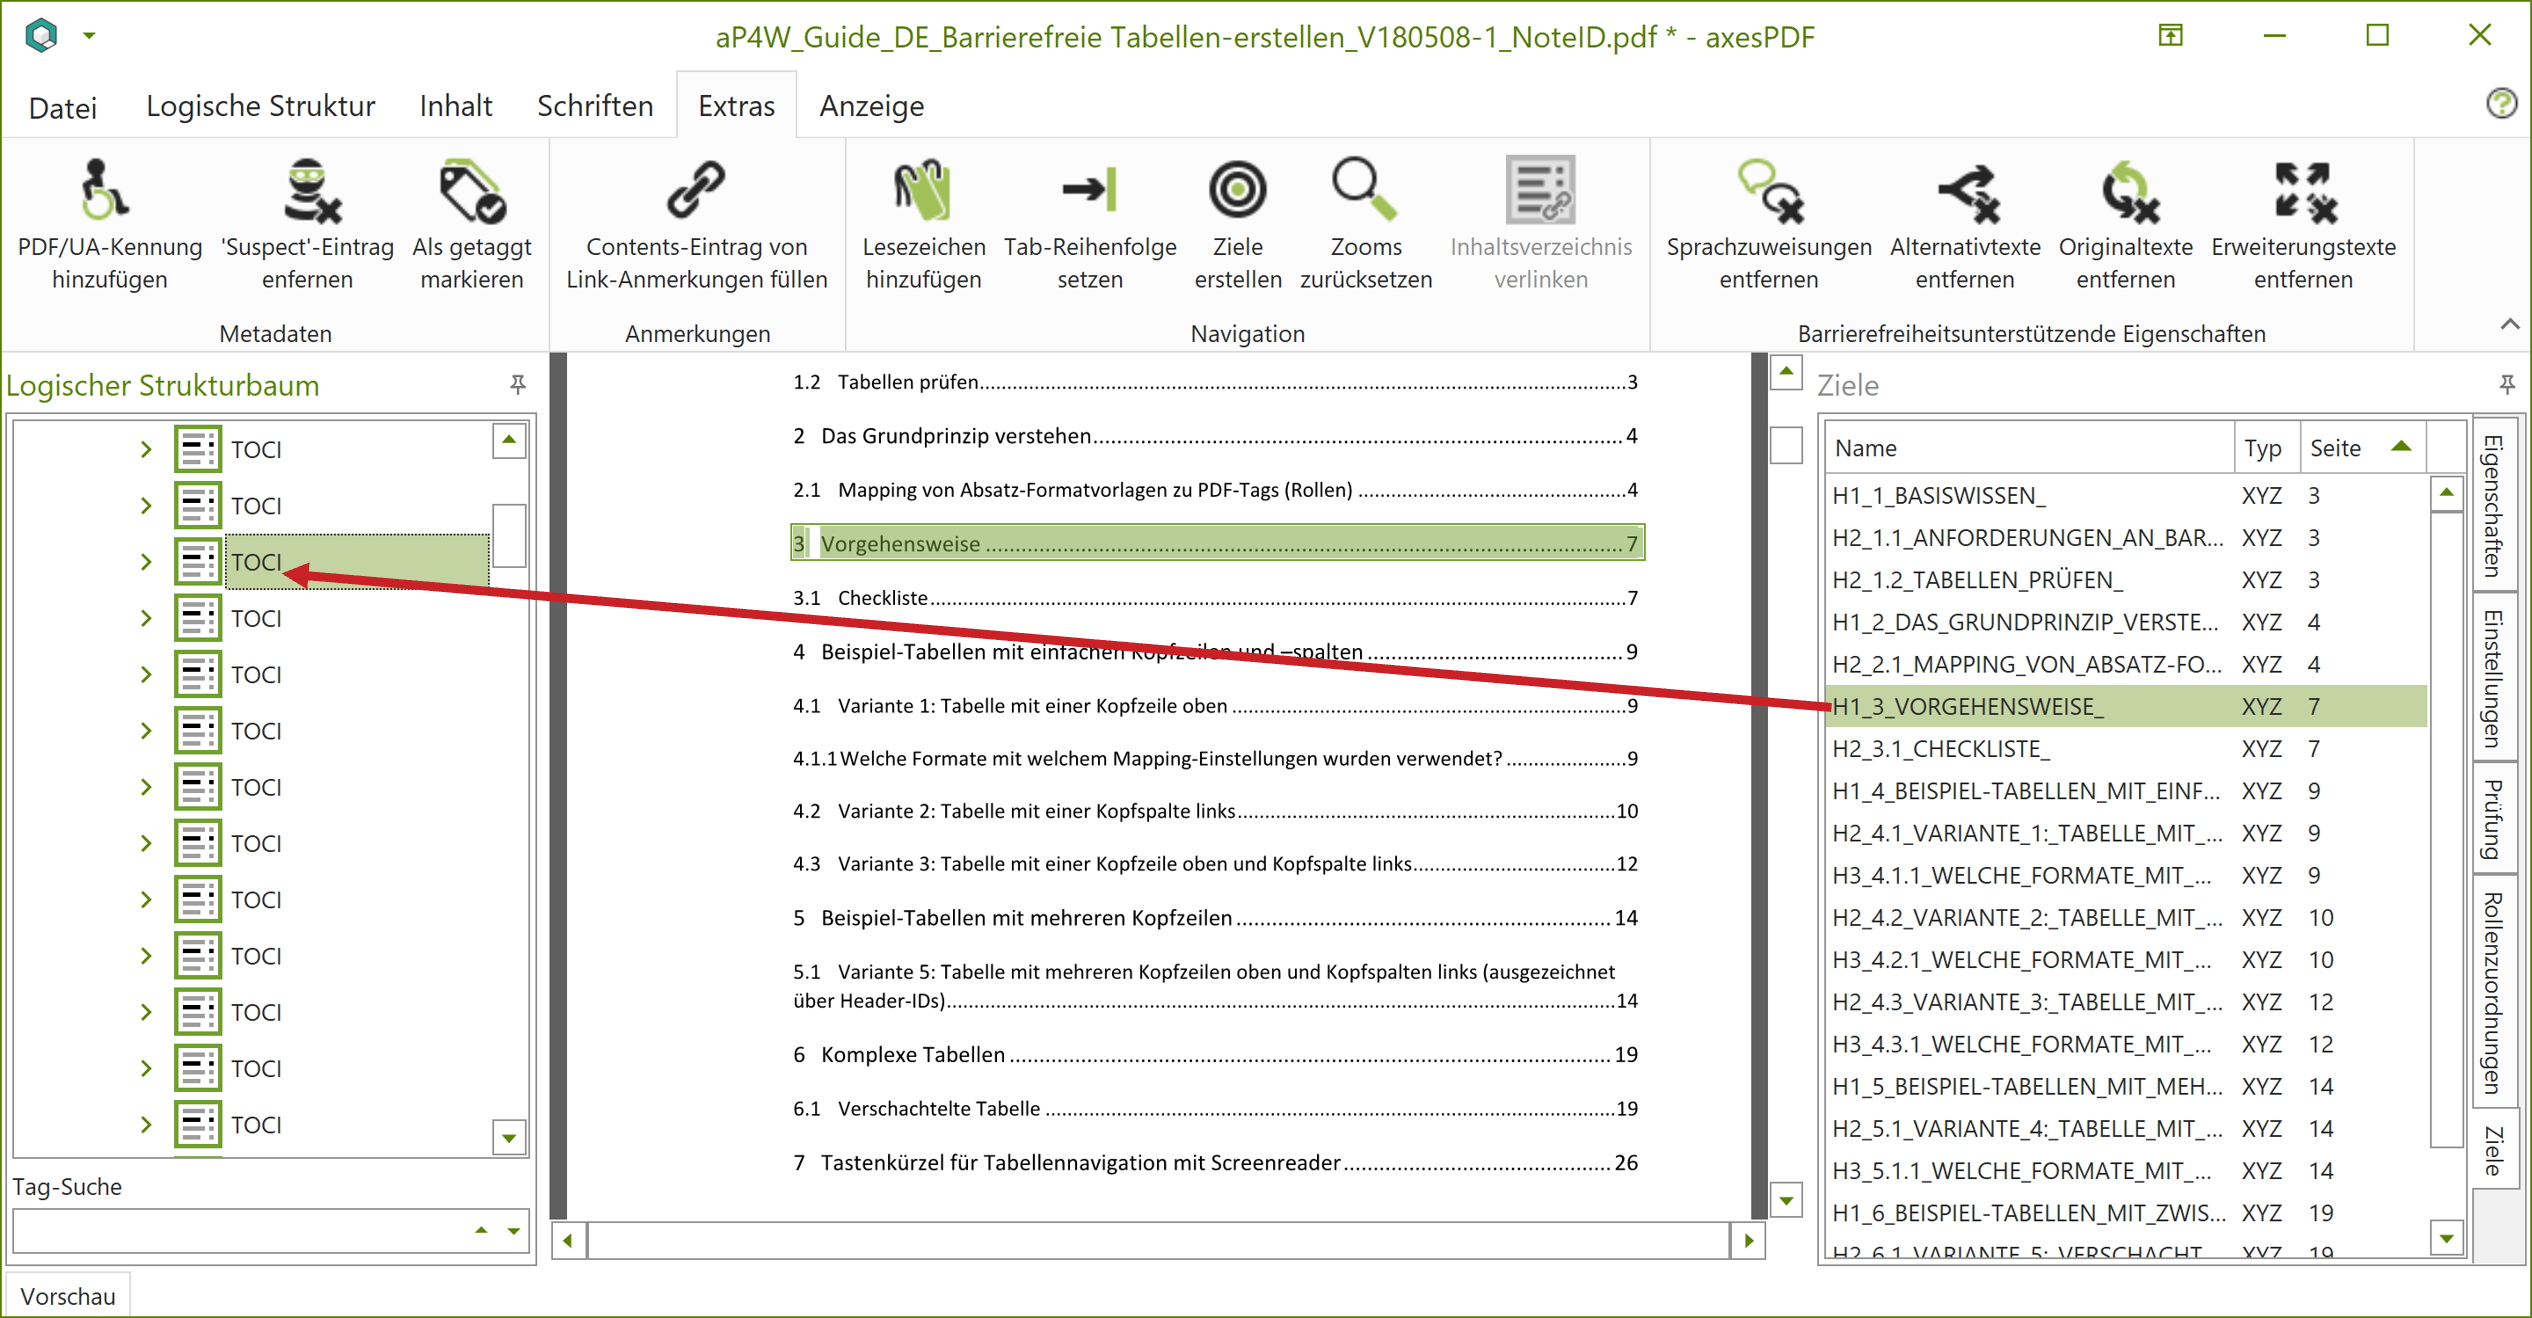This screenshot has width=2532, height=1318.
Task: Click TOC entry 3.1 Checkliste in document
Action: pyautogui.click(x=1215, y=598)
